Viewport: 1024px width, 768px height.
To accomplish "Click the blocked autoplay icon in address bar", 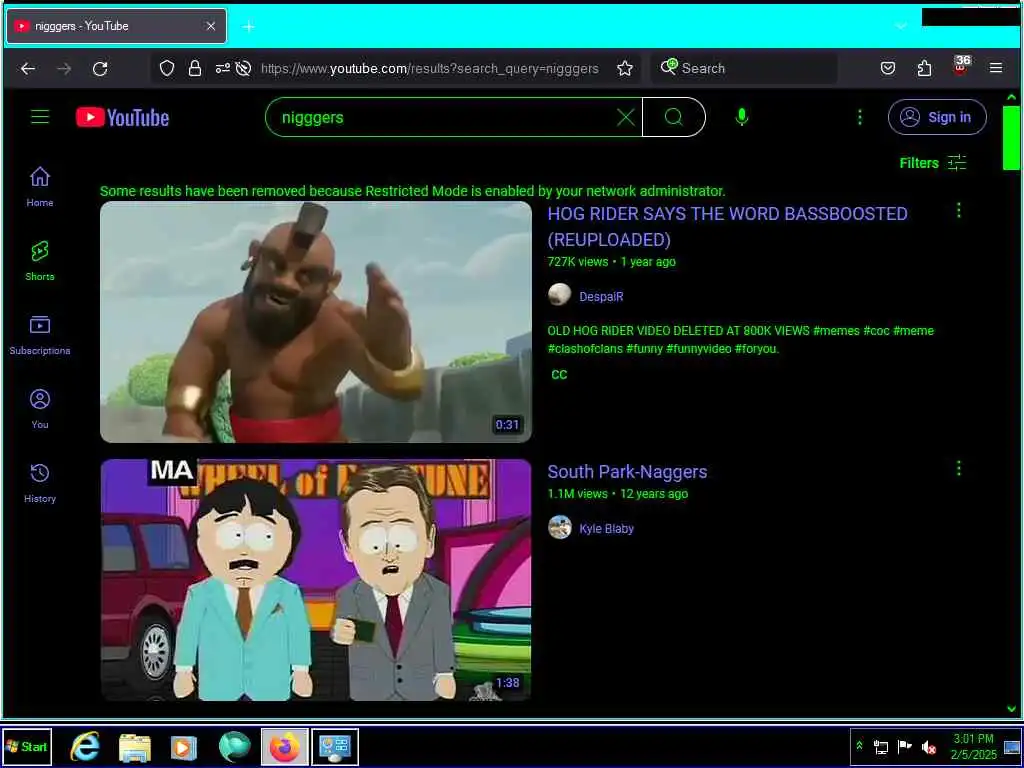I will pyautogui.click(x=244, y=68).
